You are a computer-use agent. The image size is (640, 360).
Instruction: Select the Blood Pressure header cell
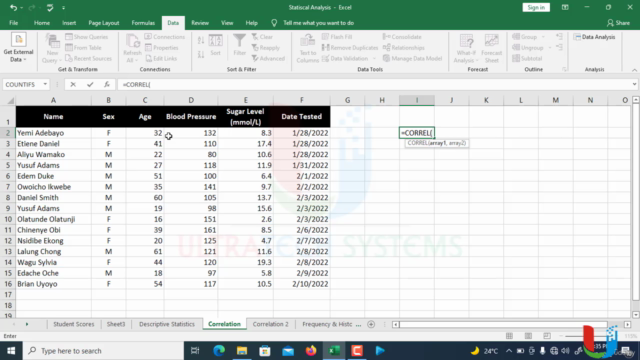click(x=191, y=116)
